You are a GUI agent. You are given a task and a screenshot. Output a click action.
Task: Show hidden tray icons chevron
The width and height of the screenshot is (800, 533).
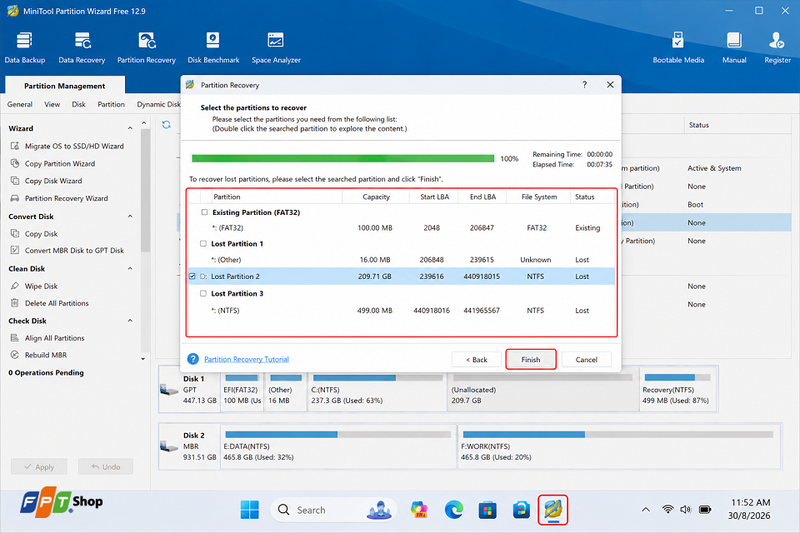pos(646,510)
